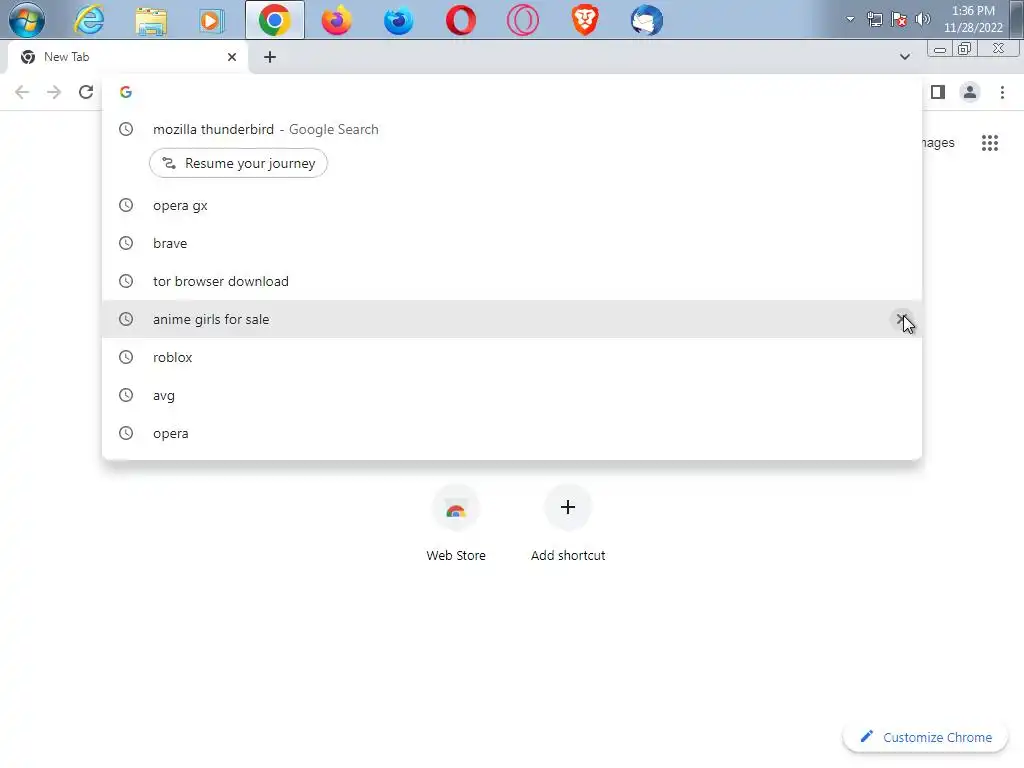This screenshot has height=768, width=1024.
Task: Select the avg suggestion
Action: point(512,394)
